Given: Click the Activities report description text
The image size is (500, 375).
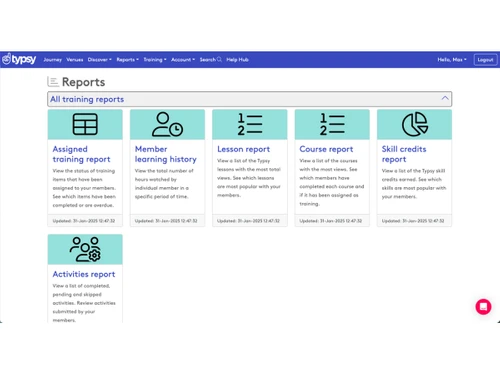Looking at the screenshot, I should tap(84, 303).
